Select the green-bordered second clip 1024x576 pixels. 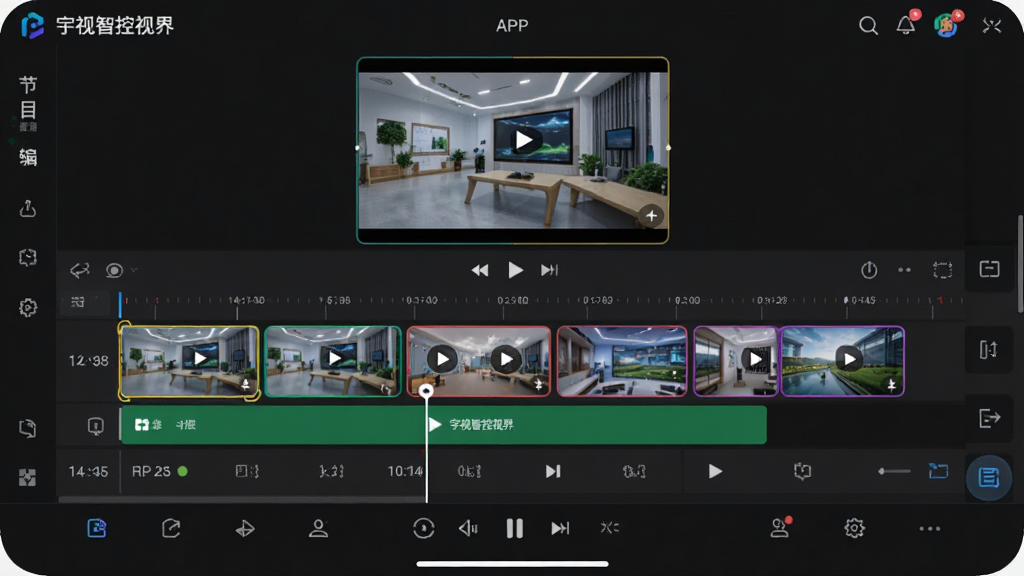[332, 361]
